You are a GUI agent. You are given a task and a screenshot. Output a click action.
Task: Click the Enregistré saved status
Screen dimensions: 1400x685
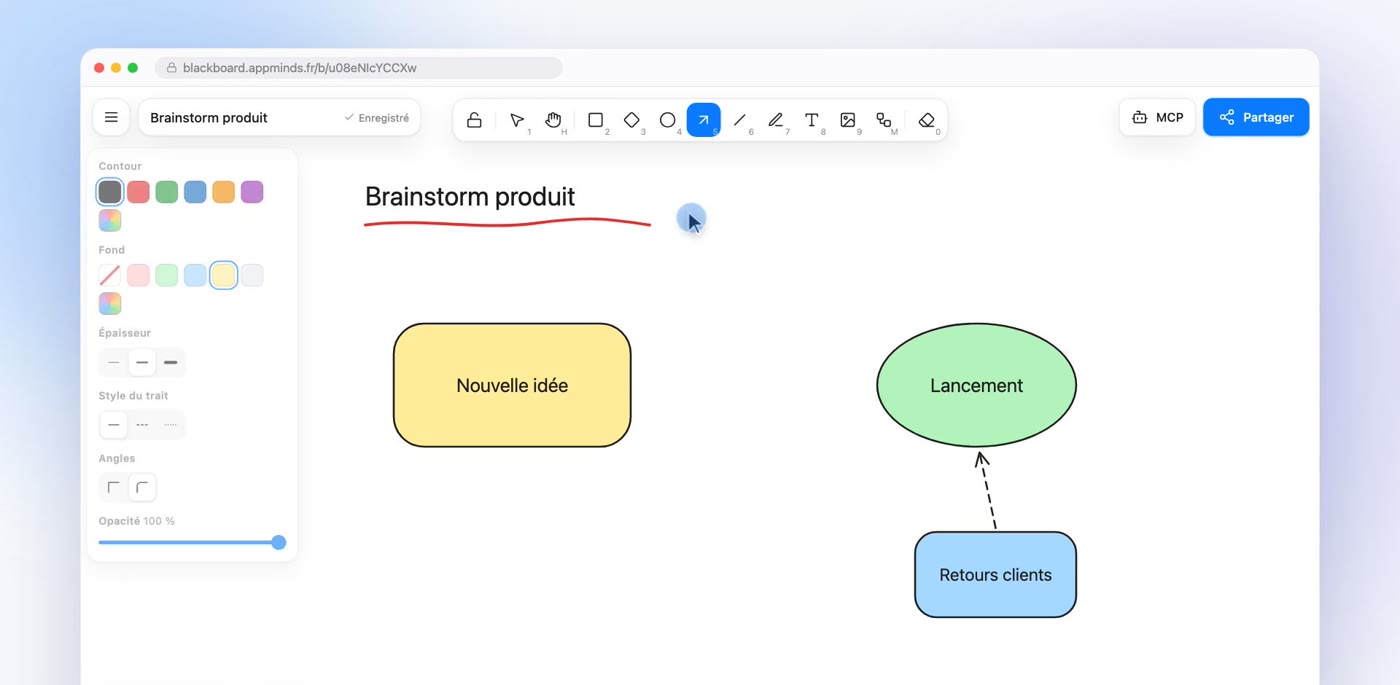(376, 118)
